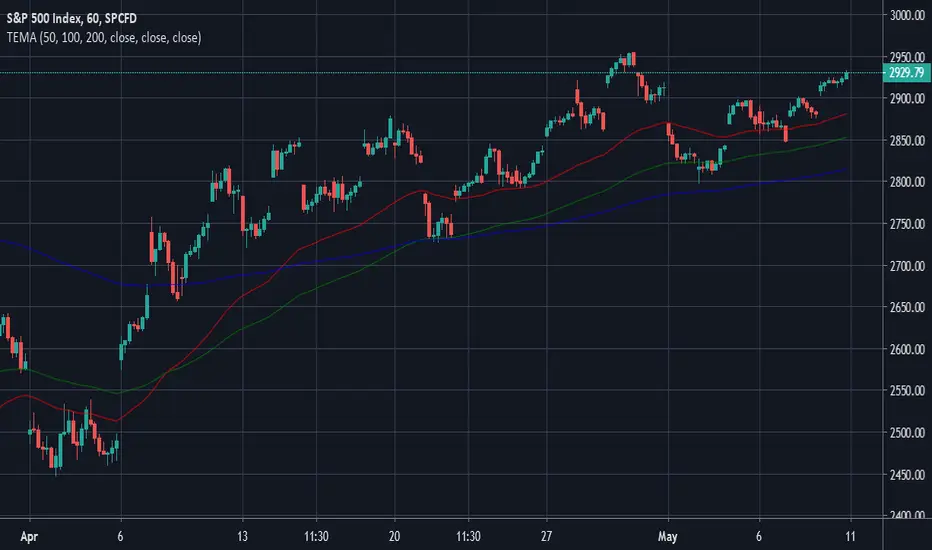932x550 pixels.
Task: Select the 11 date label on time axis
Action: tap(851, 536)
